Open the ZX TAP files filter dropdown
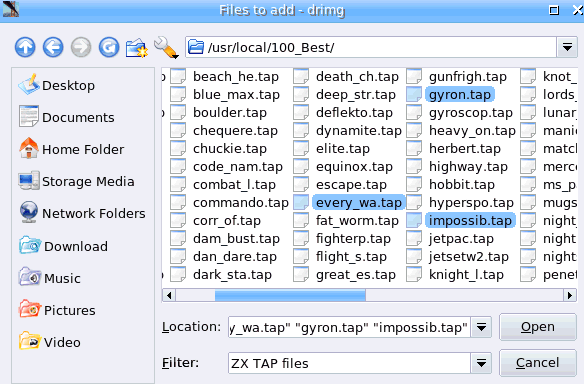584x384 pixels. tap(481, 363)
